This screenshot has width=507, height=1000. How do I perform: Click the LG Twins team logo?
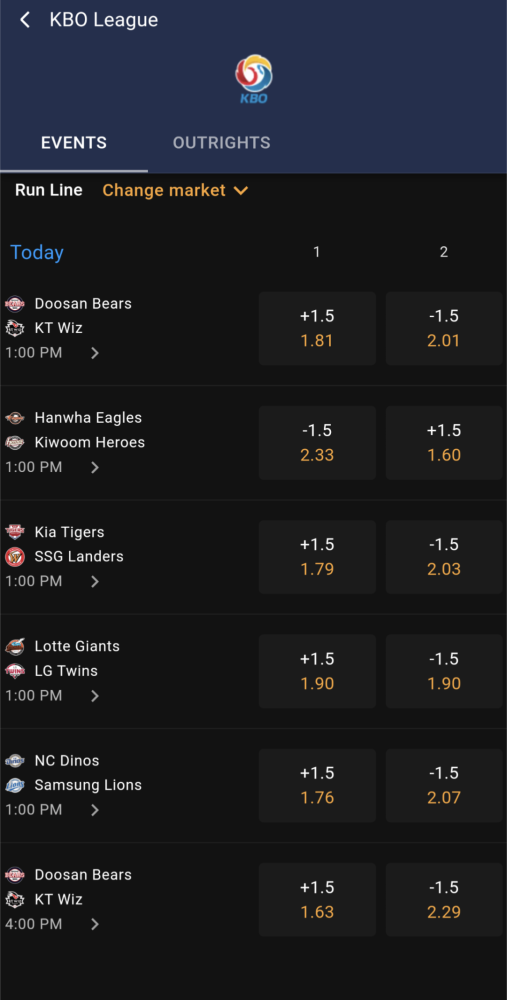point(15,671)
